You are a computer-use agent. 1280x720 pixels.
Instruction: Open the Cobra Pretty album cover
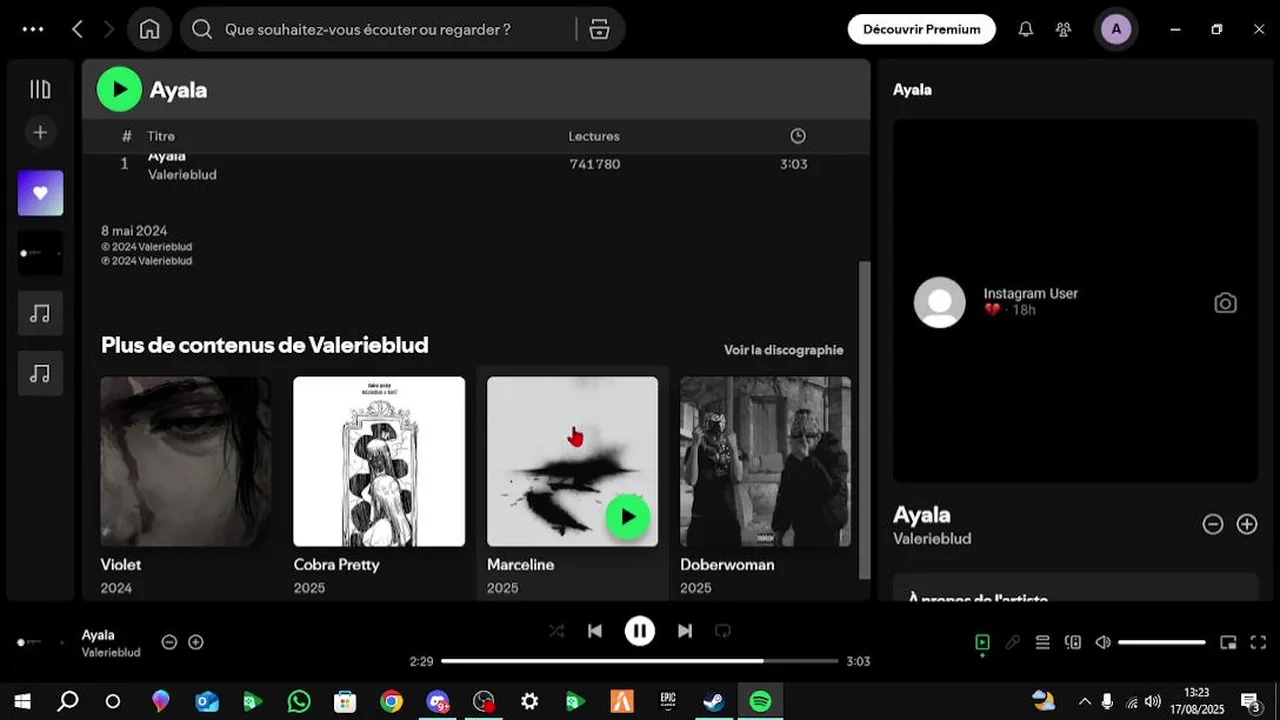pos(379,461)
